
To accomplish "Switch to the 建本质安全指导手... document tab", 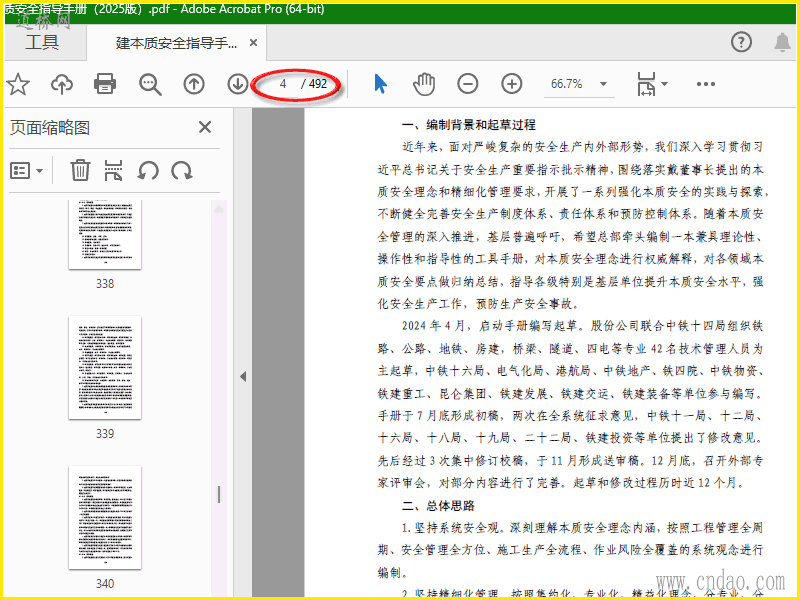I will point(176,43).
